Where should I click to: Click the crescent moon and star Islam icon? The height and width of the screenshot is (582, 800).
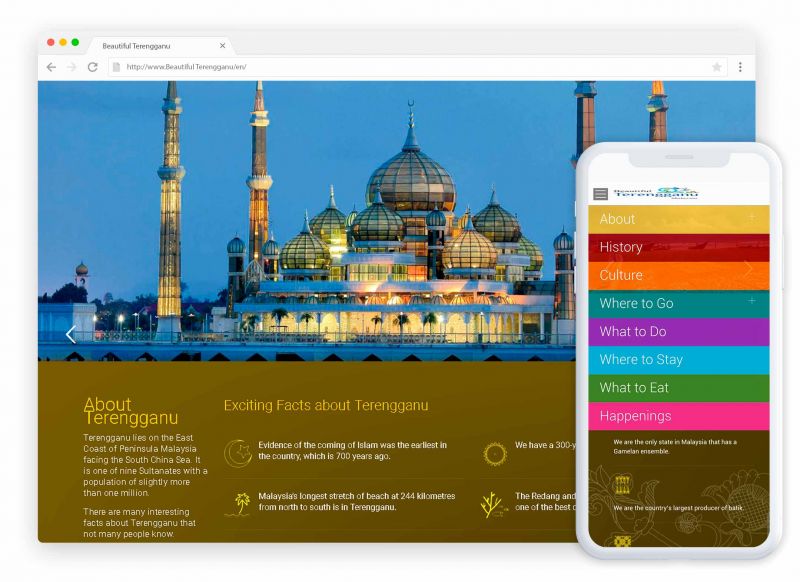click(x=237, y=452)
